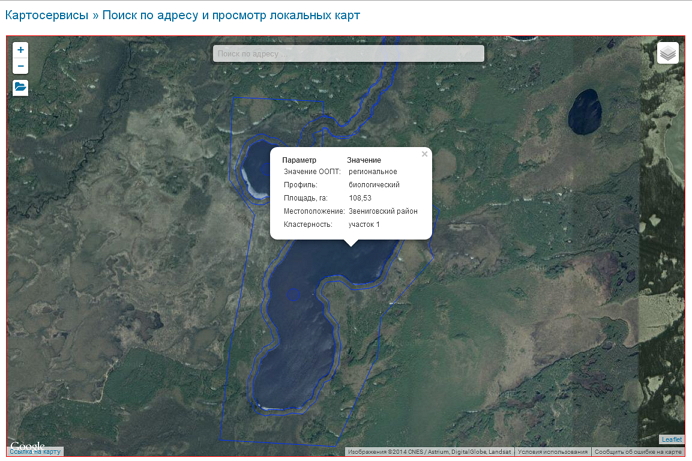Click the Кластерность label
Screen dimensions: 692x461
coord(308,225)
